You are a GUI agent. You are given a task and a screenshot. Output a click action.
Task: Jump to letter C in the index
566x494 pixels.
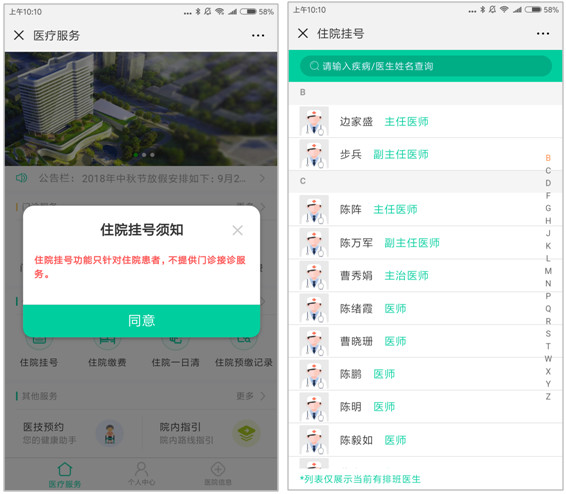tap(548, 171)
